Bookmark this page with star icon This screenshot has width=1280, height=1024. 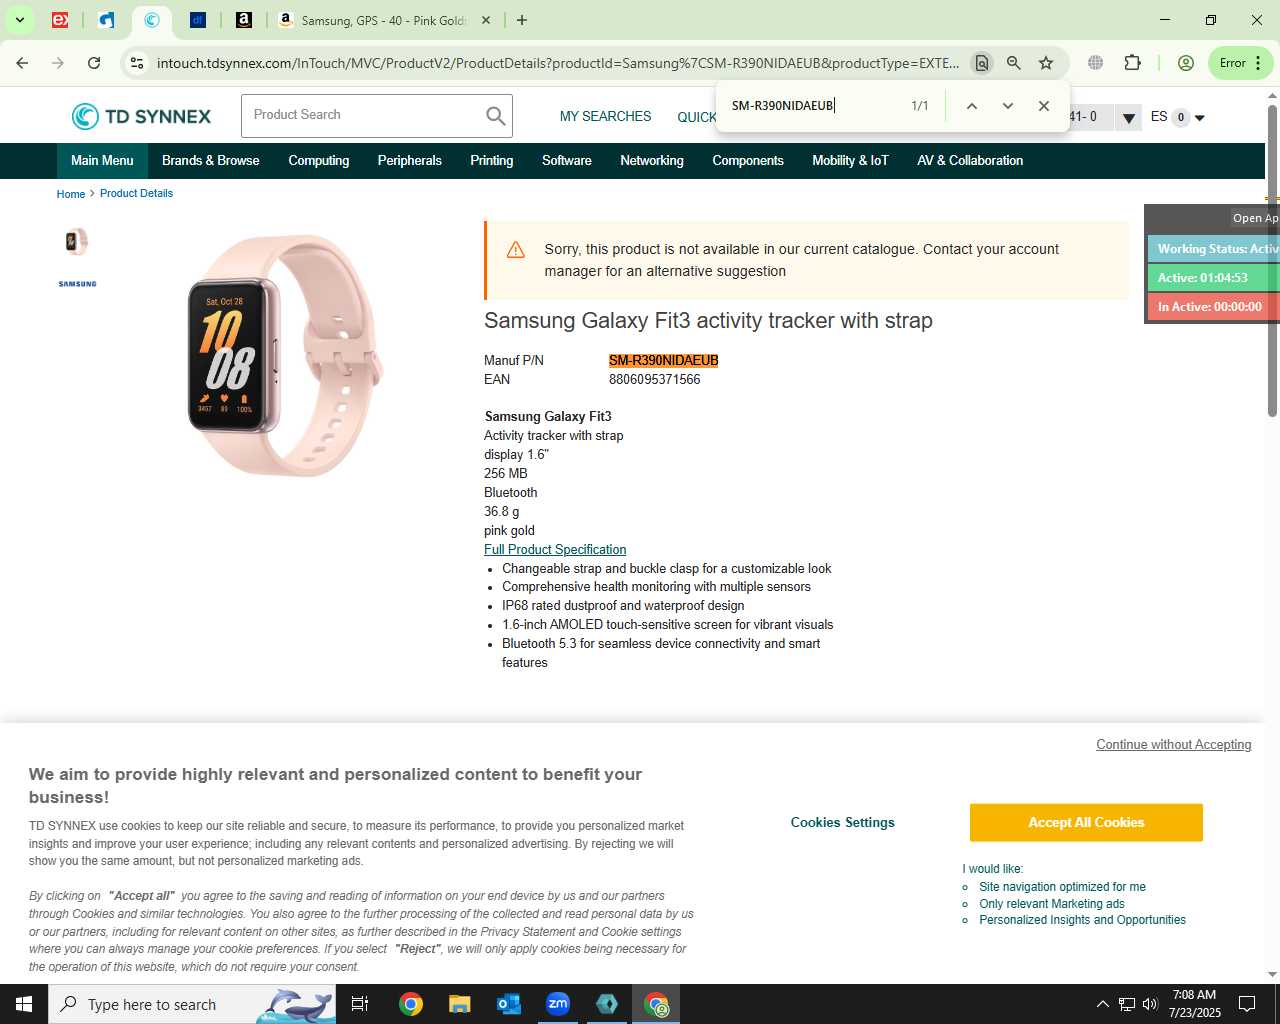[x=1046, y=63]
